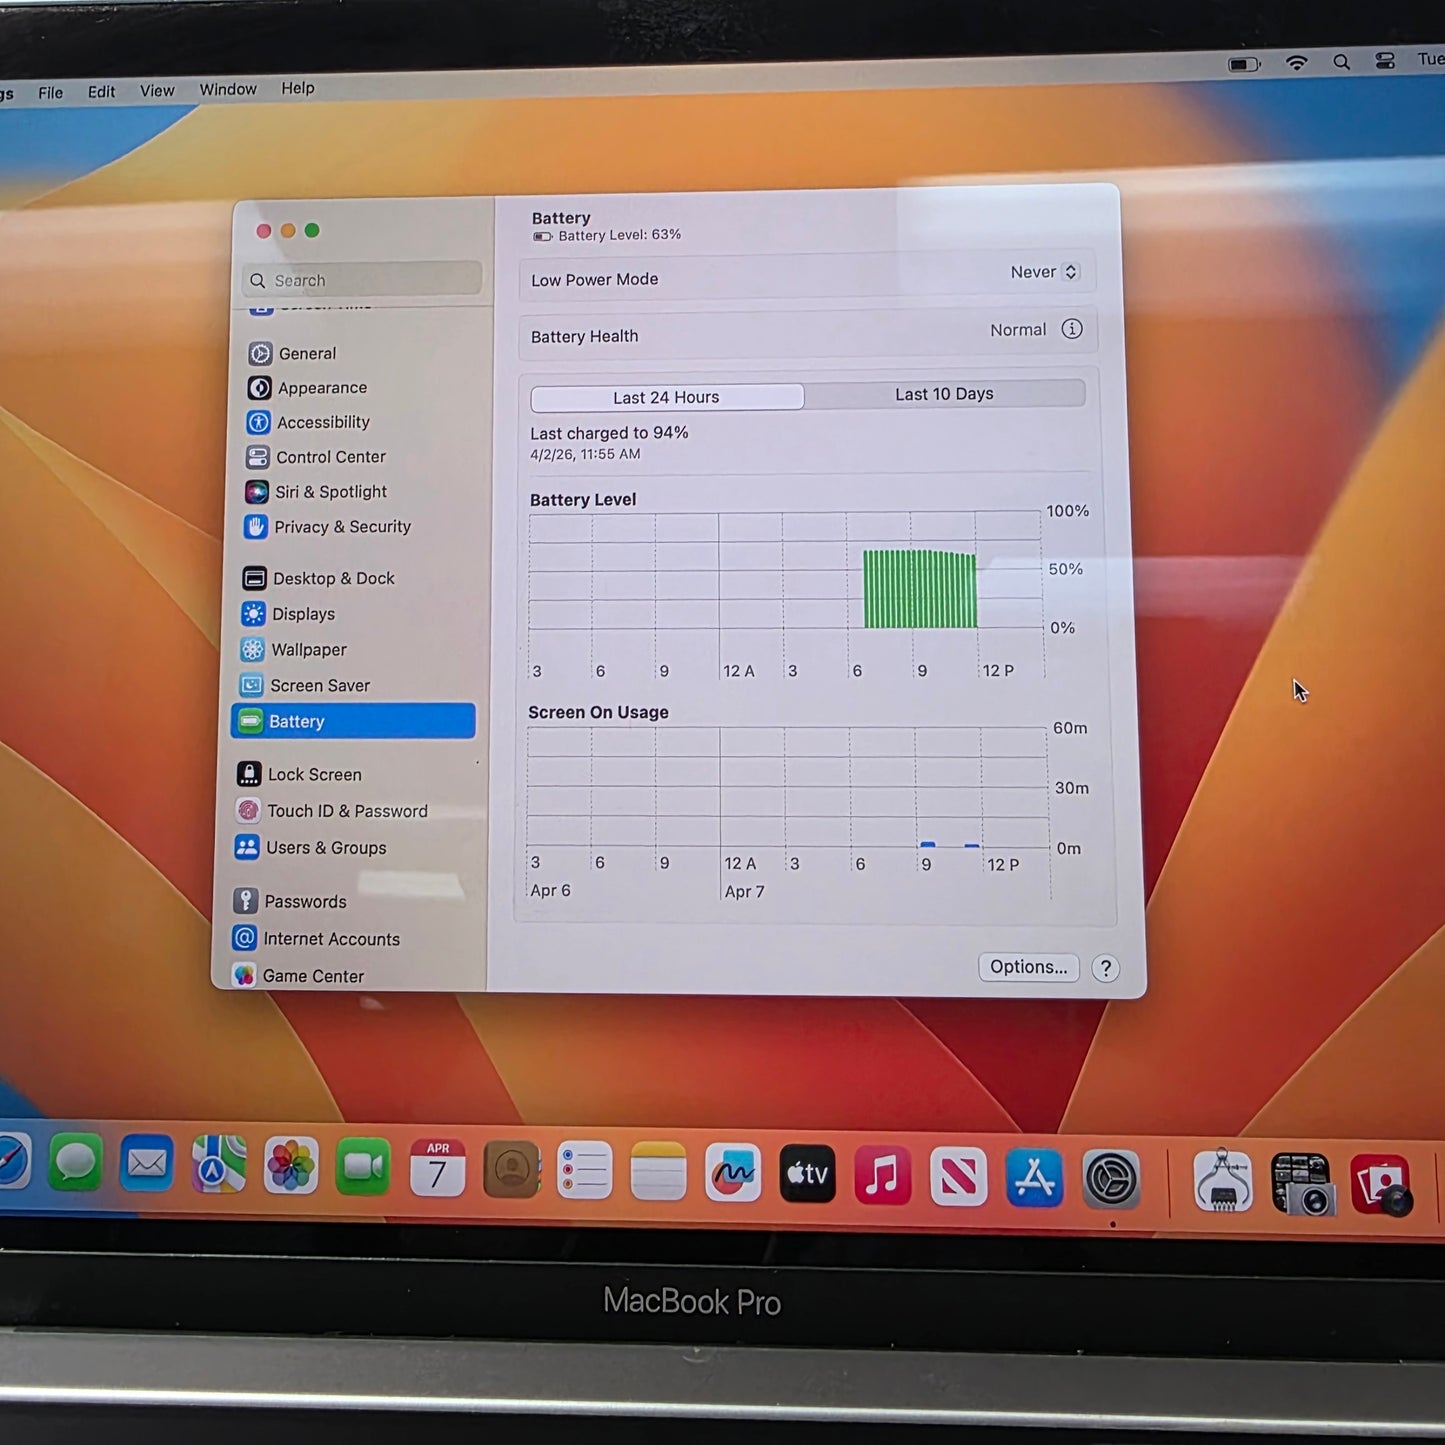Open Privacy & Security settings
Viewport: 1445px width, 1445px height.
pyautogui.click(x=342, y=527)
